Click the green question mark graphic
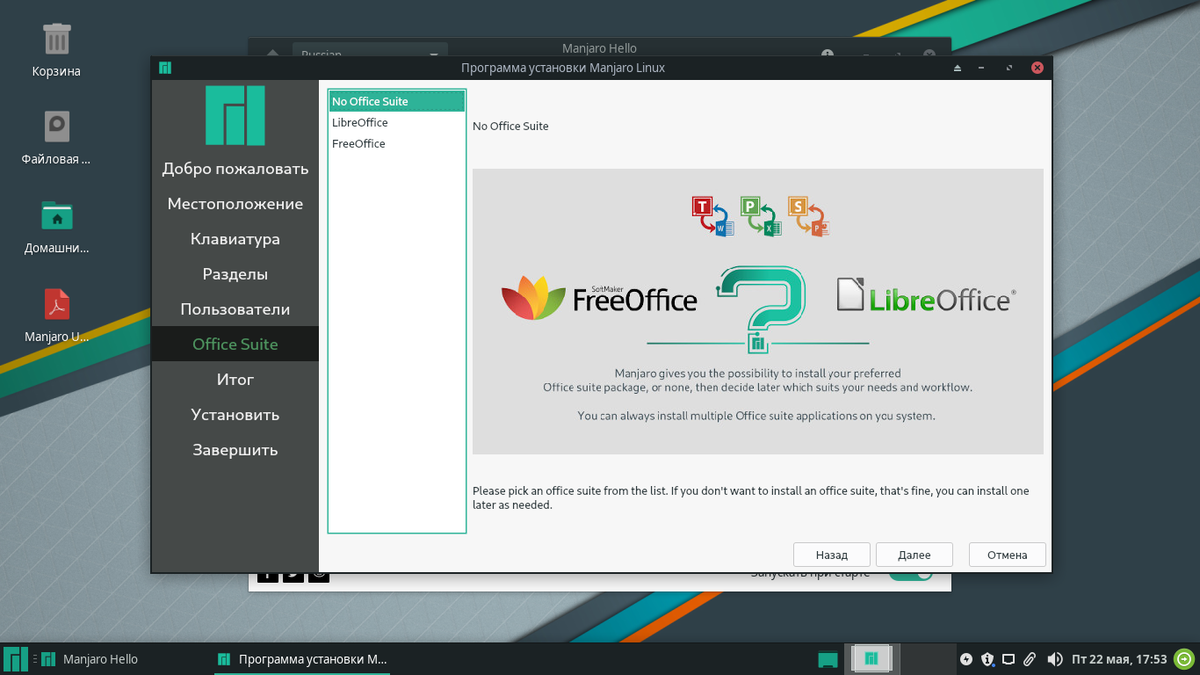 pos(761,309)
